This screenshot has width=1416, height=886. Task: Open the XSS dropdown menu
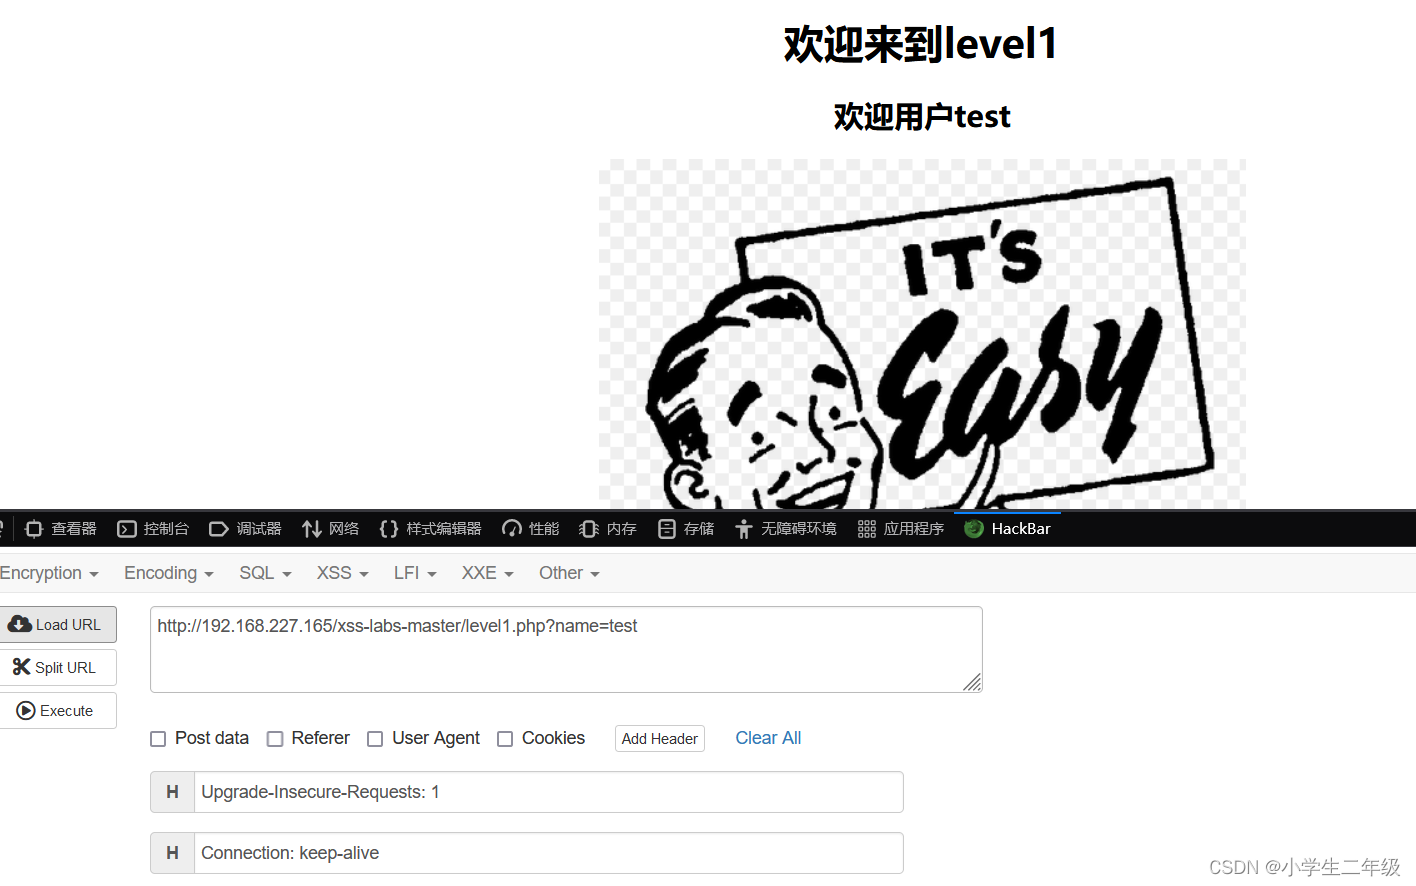343,573
